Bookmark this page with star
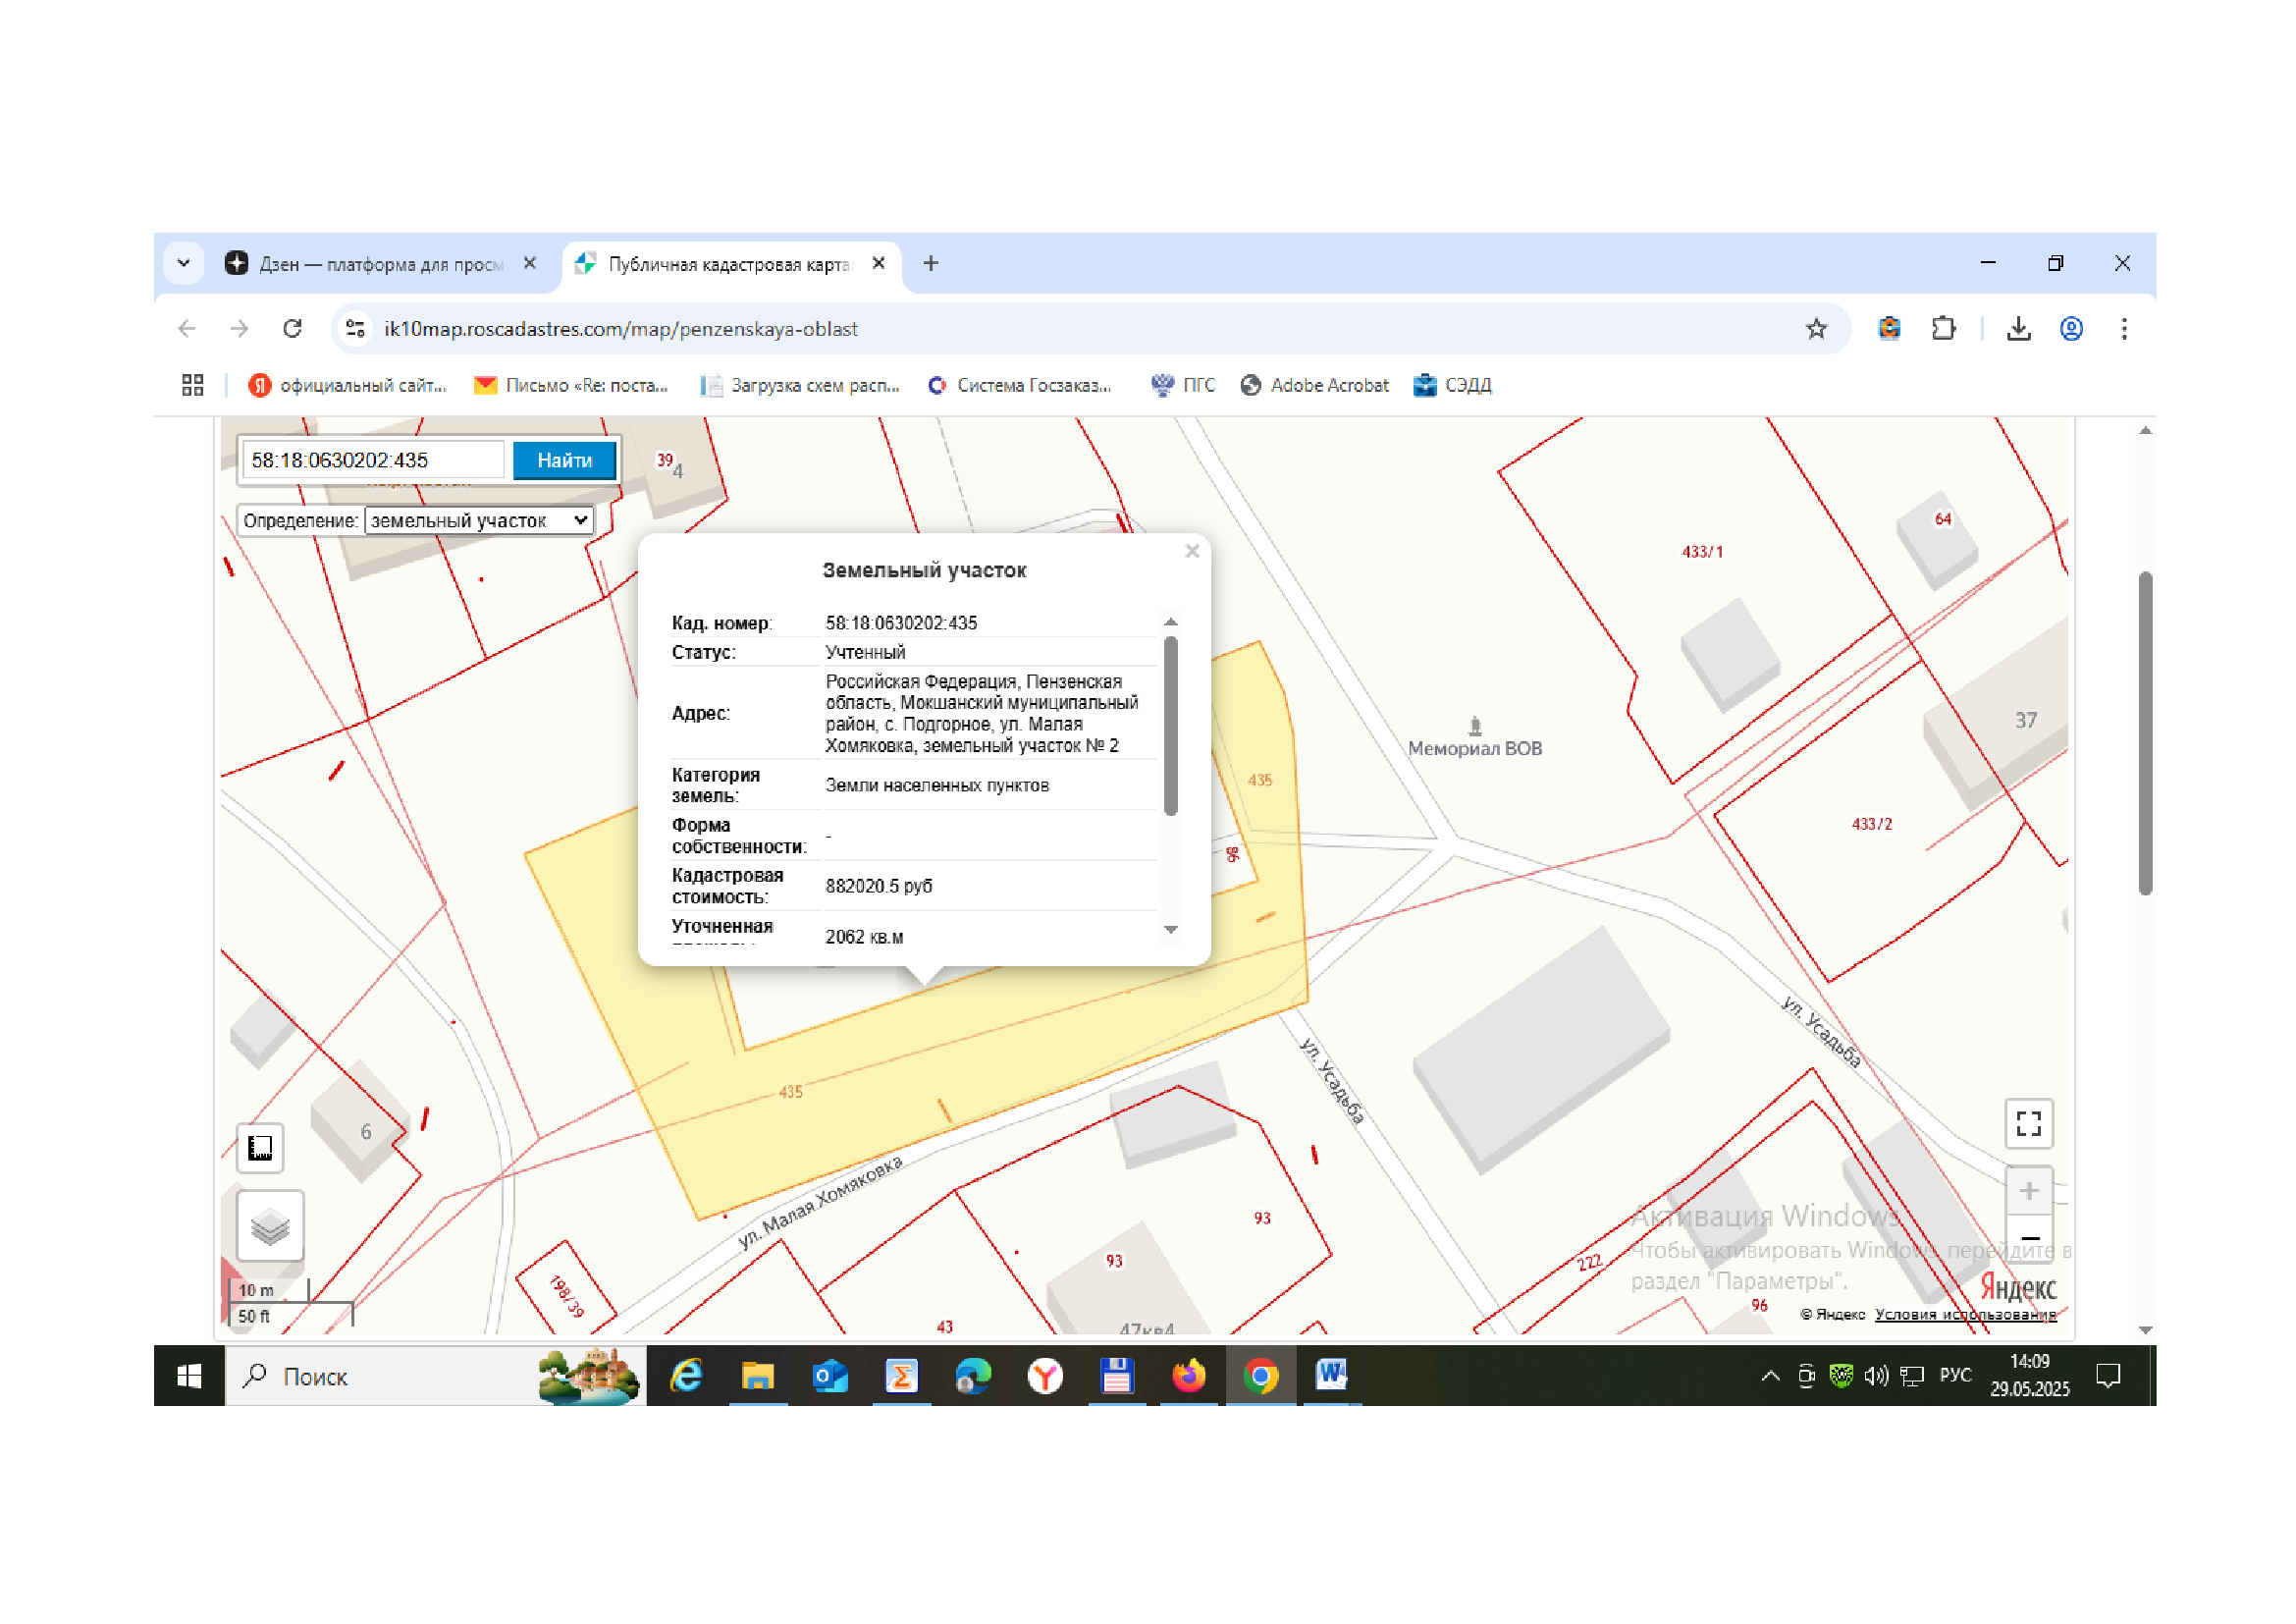Screen dimensions: 2296x1624 coord(1816,329)
